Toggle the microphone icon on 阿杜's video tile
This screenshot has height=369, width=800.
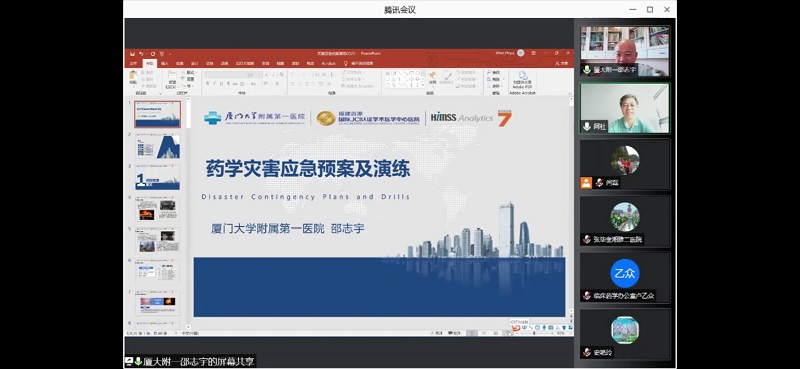pos(587,126)
